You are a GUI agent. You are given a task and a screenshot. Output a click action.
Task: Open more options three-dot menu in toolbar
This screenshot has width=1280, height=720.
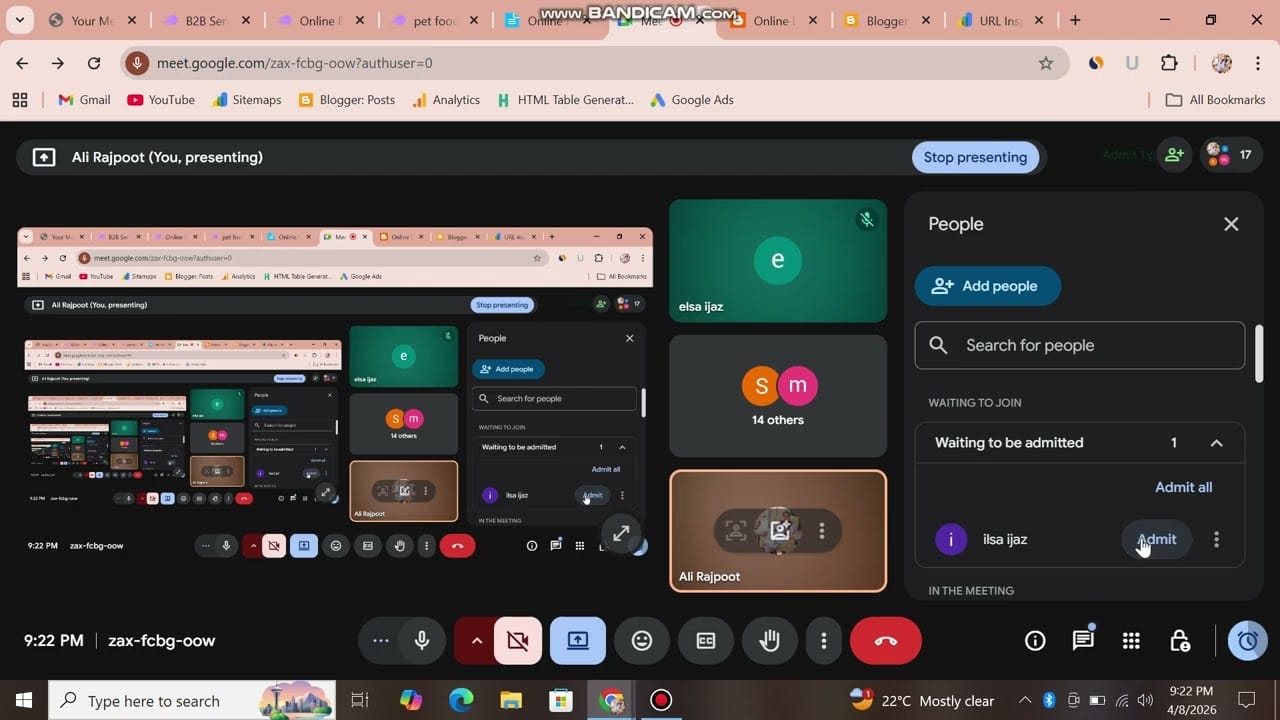[824, 641]
